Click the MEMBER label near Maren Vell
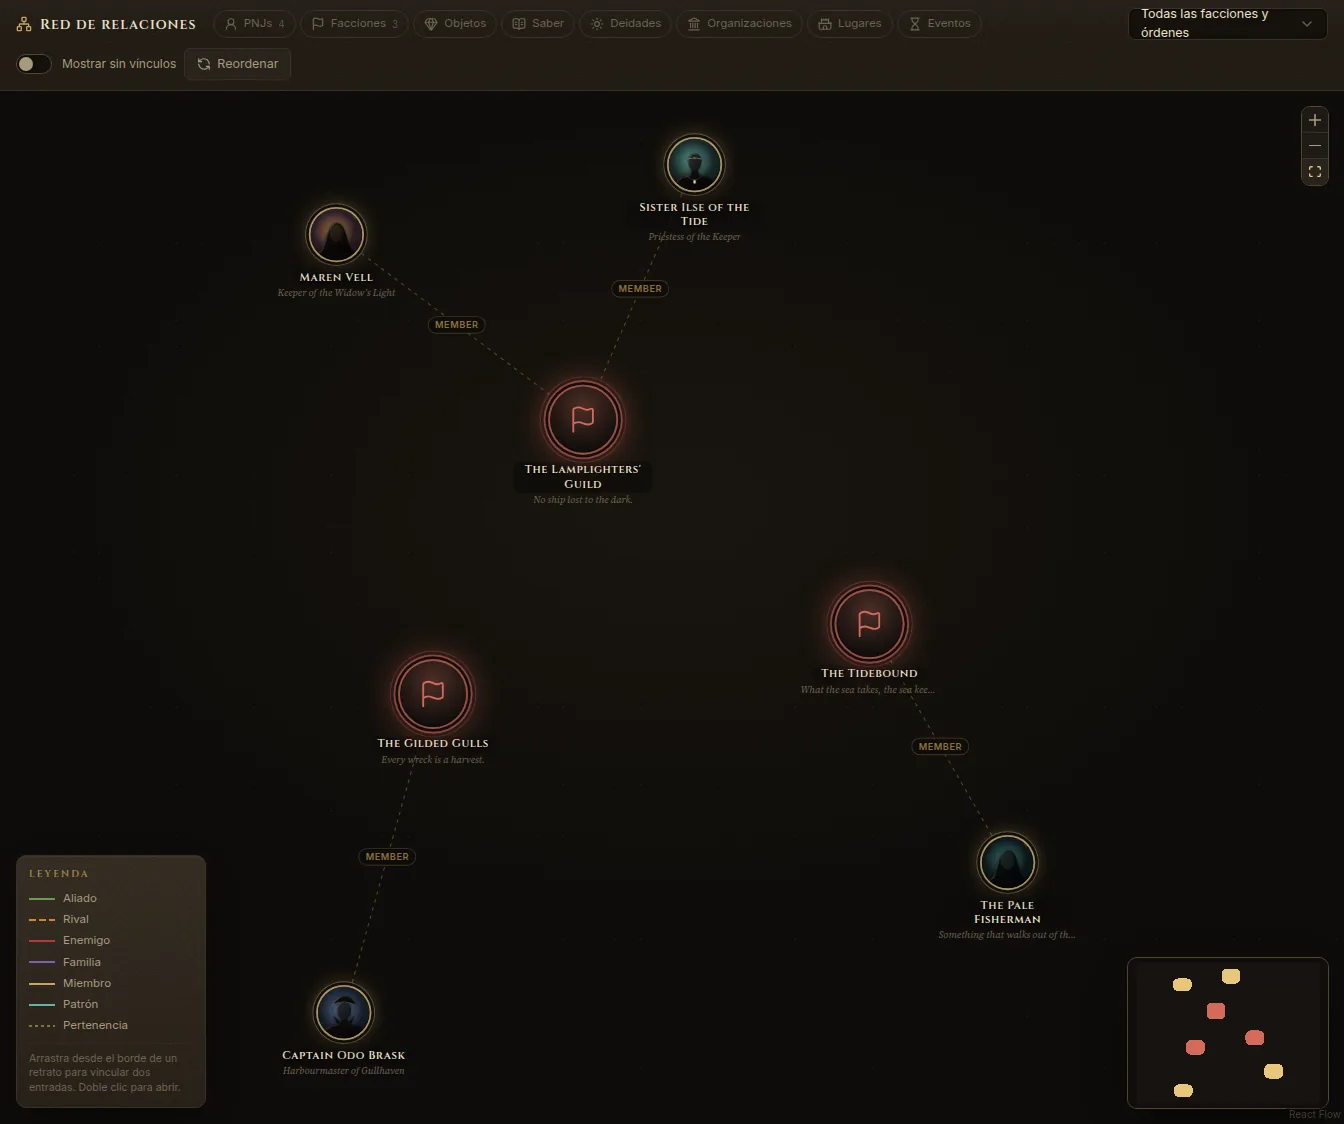The image size is (1344, 1124). 457,325
